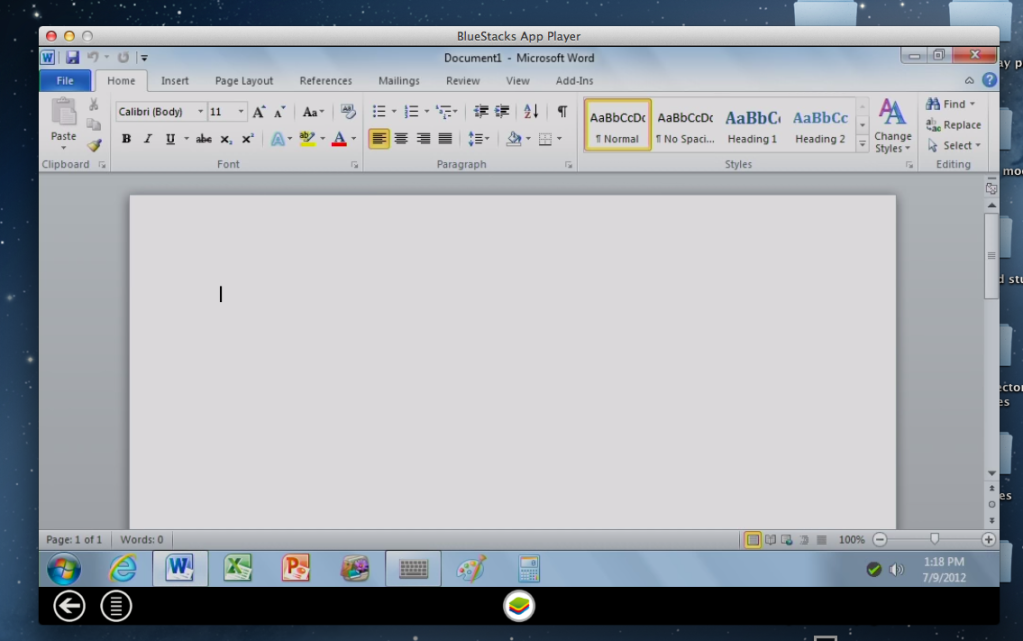Screen dimensions: 1023x641
Task: Apply superscript formatting
Action: tap(247, 139)
